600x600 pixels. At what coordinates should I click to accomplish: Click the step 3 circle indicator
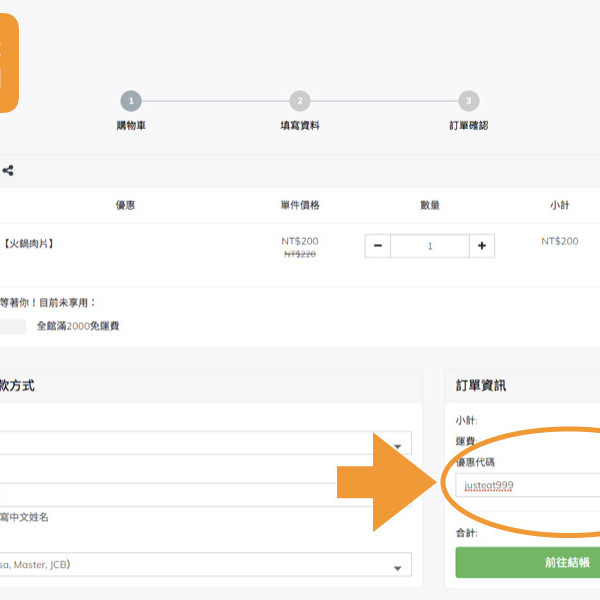[468, 101]
